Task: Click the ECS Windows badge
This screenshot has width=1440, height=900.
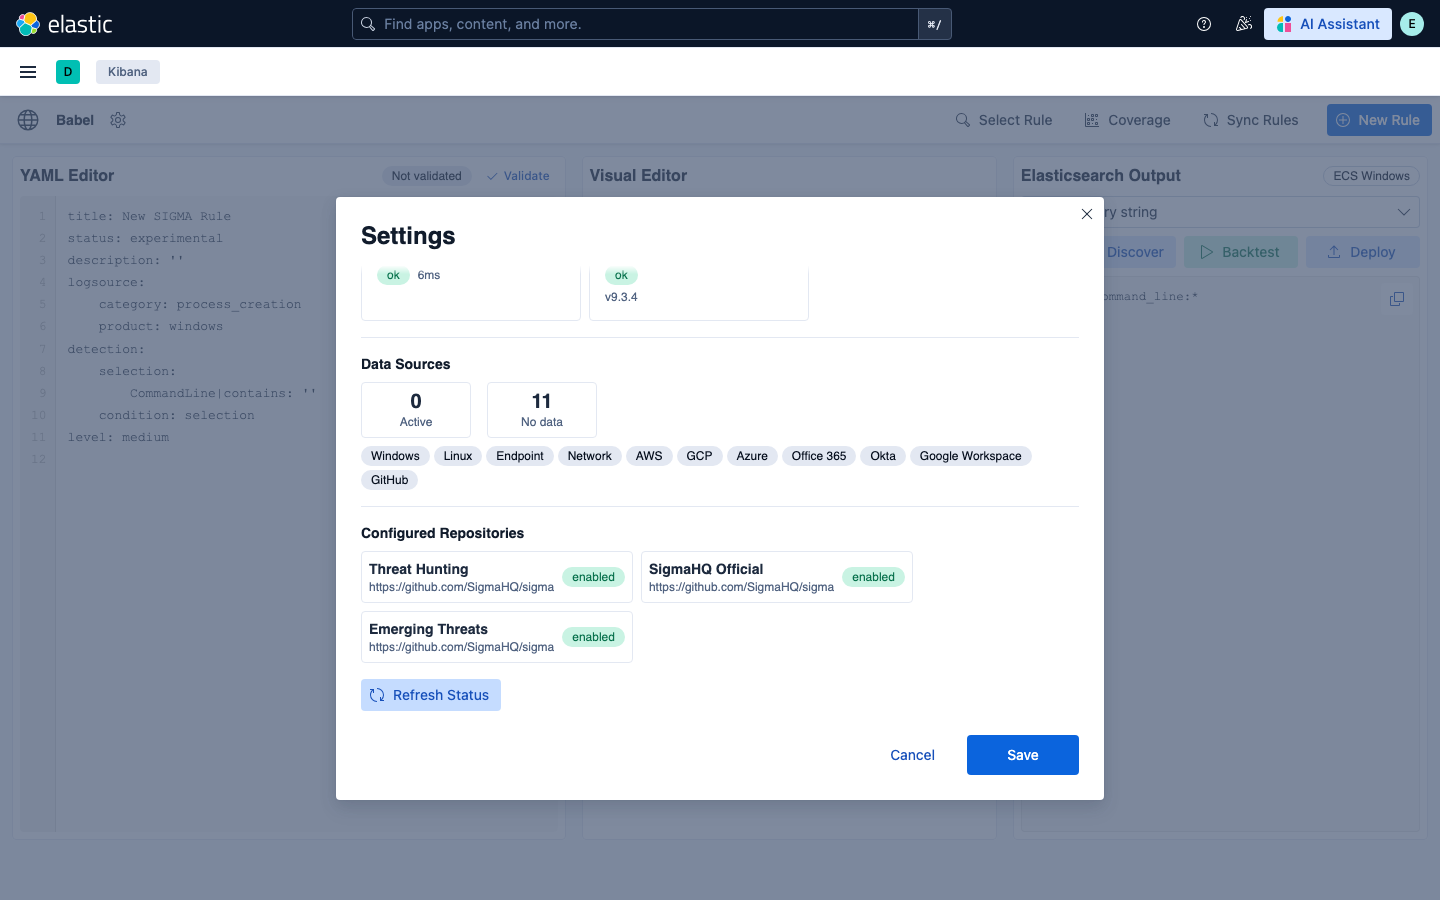Action: coord(1371,176)
